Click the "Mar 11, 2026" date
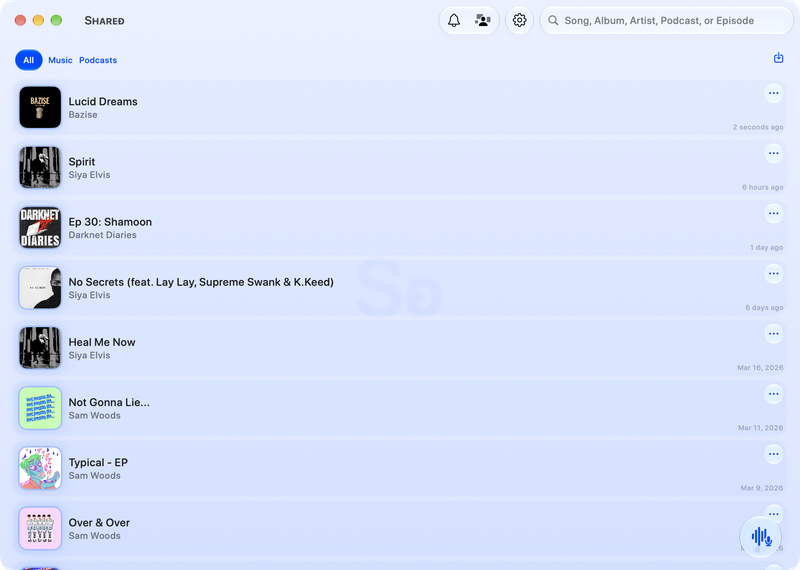 tap(760, 428)
